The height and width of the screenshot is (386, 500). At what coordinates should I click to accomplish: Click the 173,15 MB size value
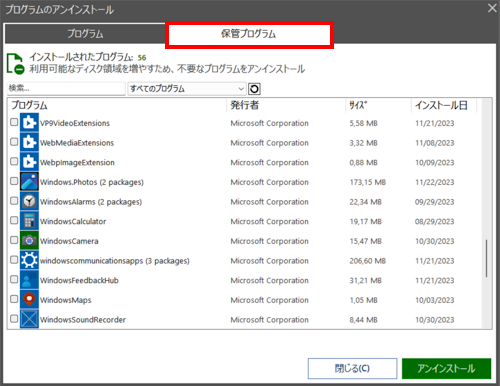coord(368,182)
